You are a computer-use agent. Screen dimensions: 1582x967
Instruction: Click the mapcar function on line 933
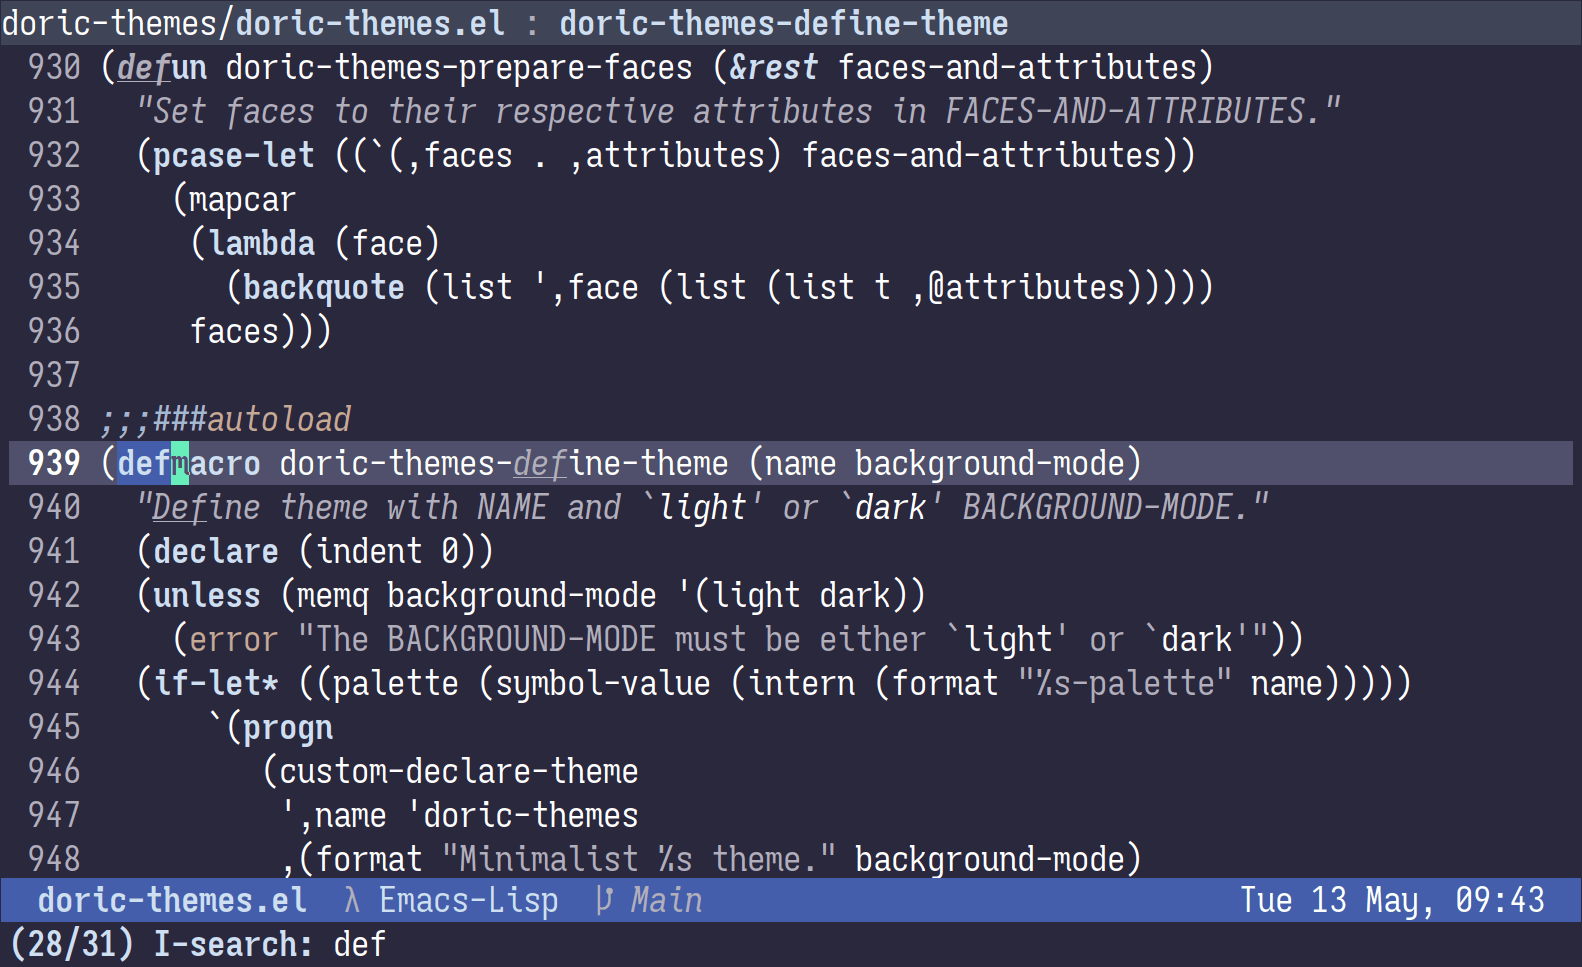click(x=243, y=199)
